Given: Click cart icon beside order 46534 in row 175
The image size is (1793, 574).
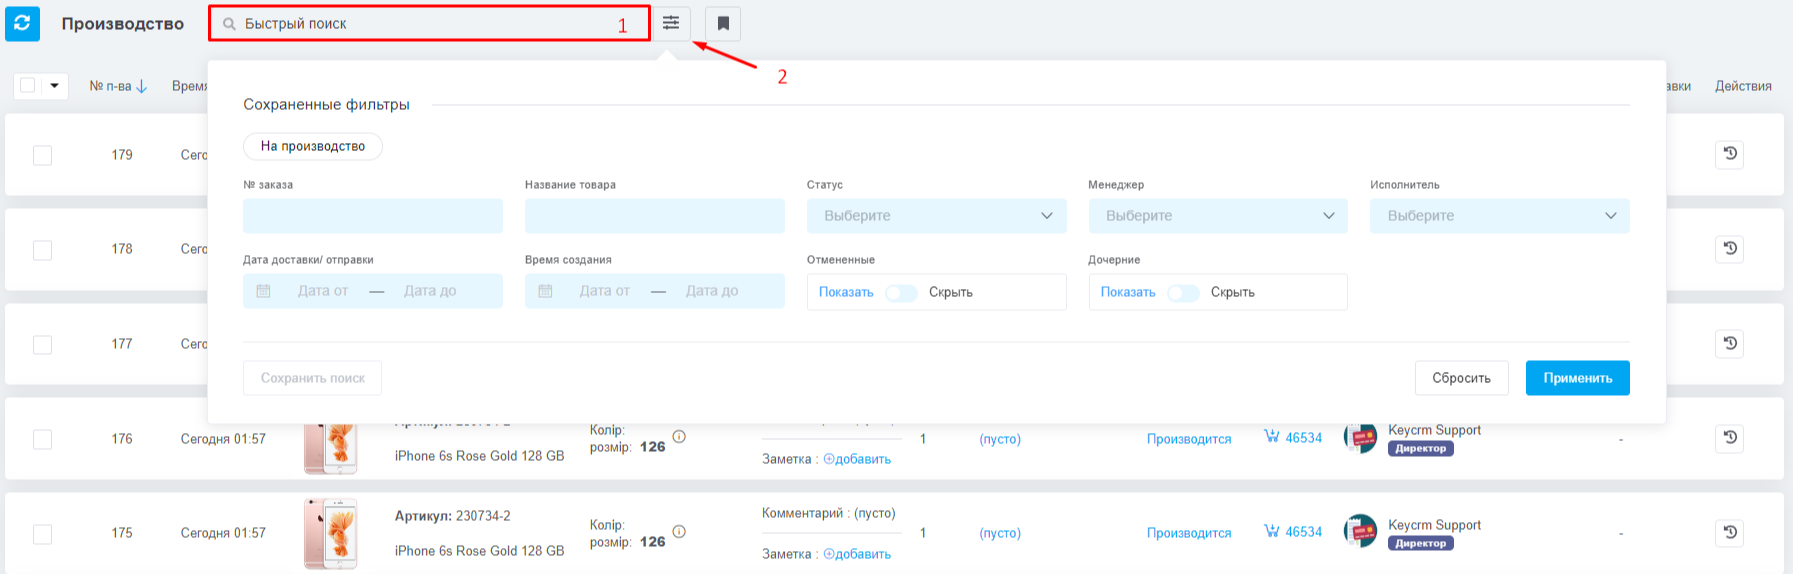Looking at the screenshot, I should (x=1272, y=531).
